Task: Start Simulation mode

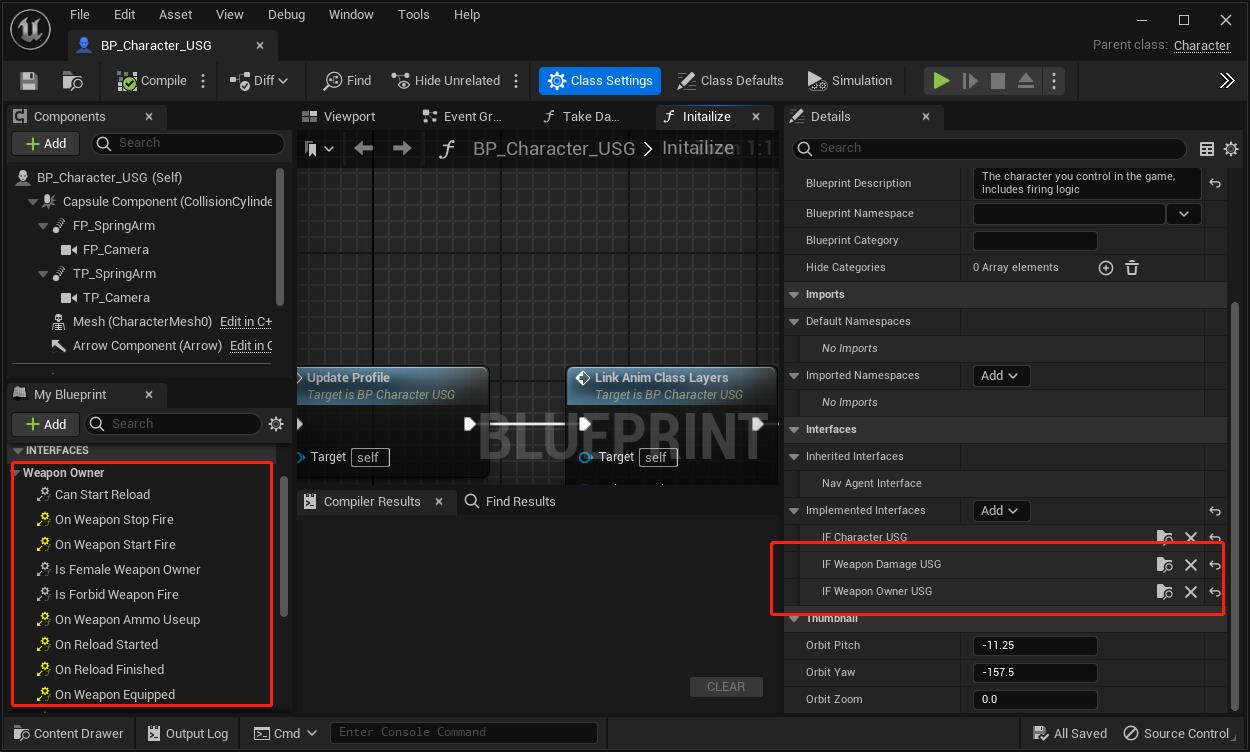Action: [x=849, y=81]
